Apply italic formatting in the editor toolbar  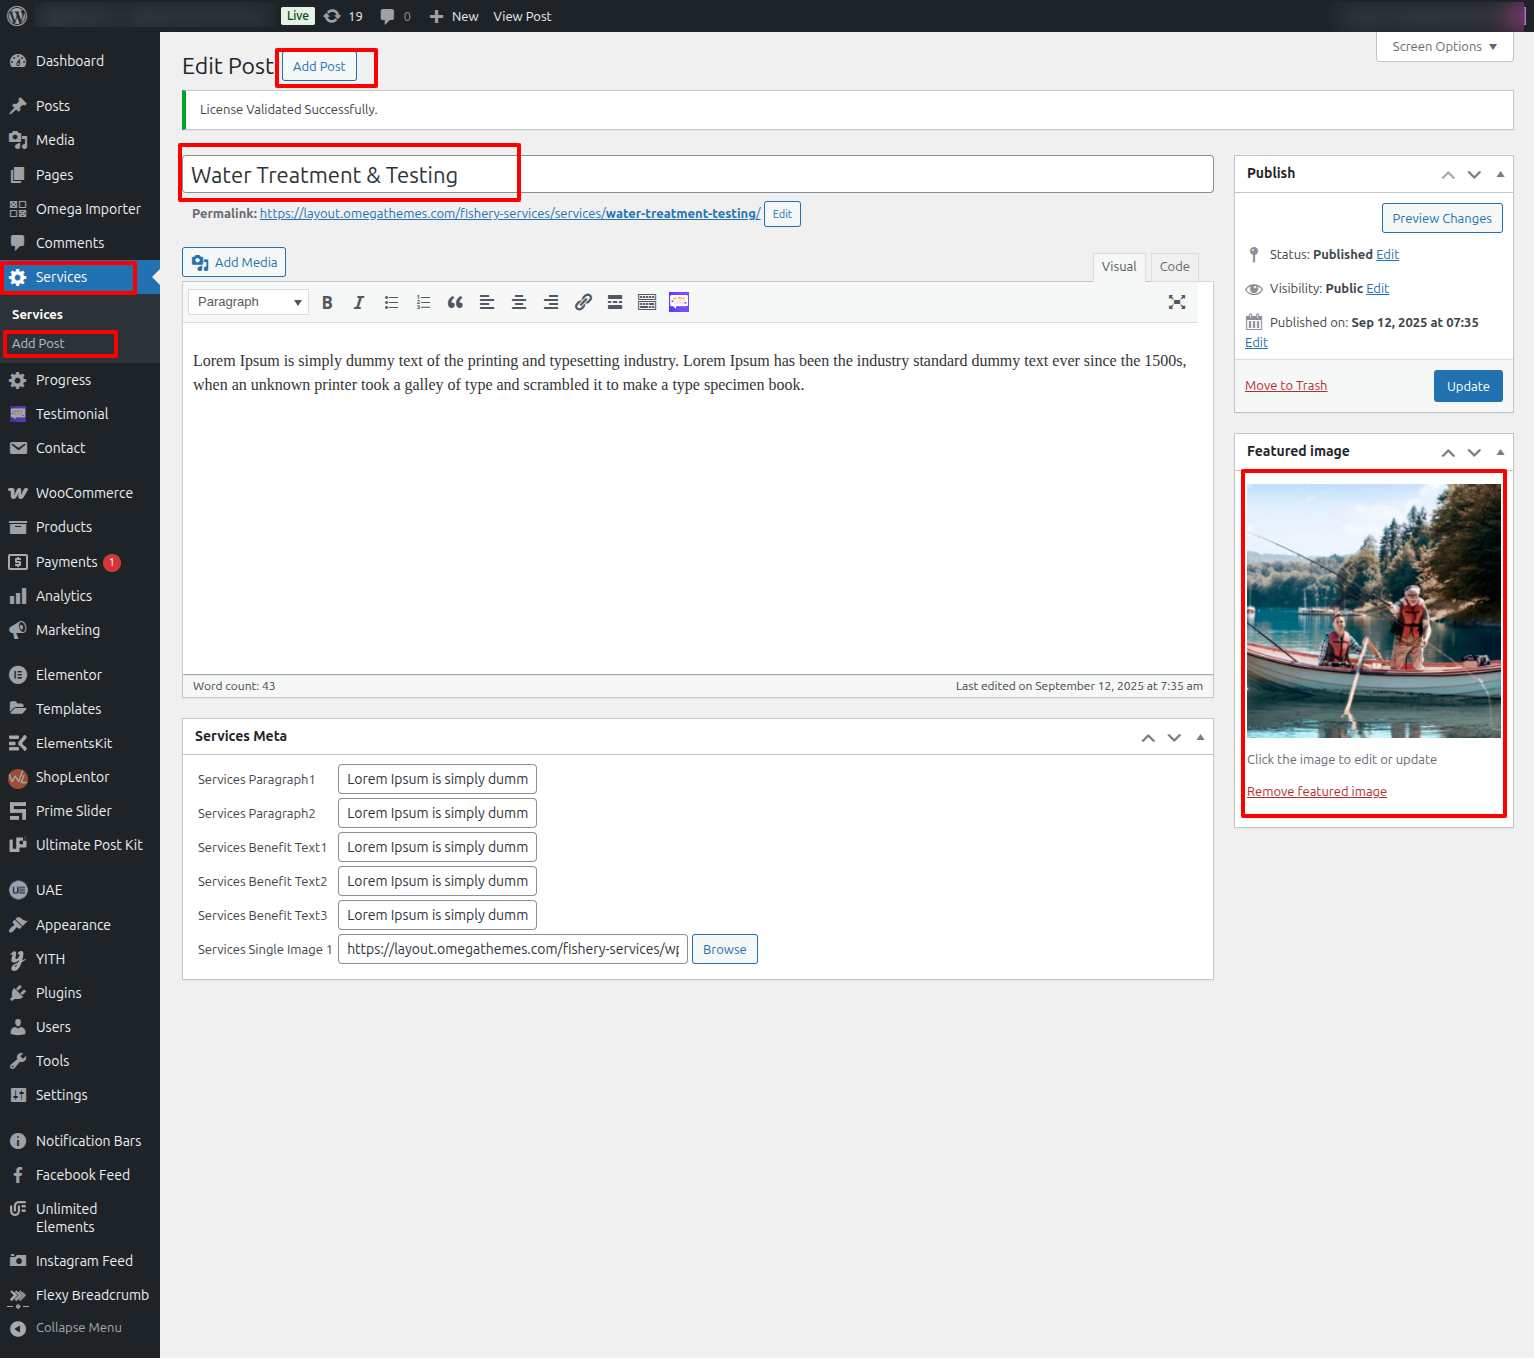point(358,302)
